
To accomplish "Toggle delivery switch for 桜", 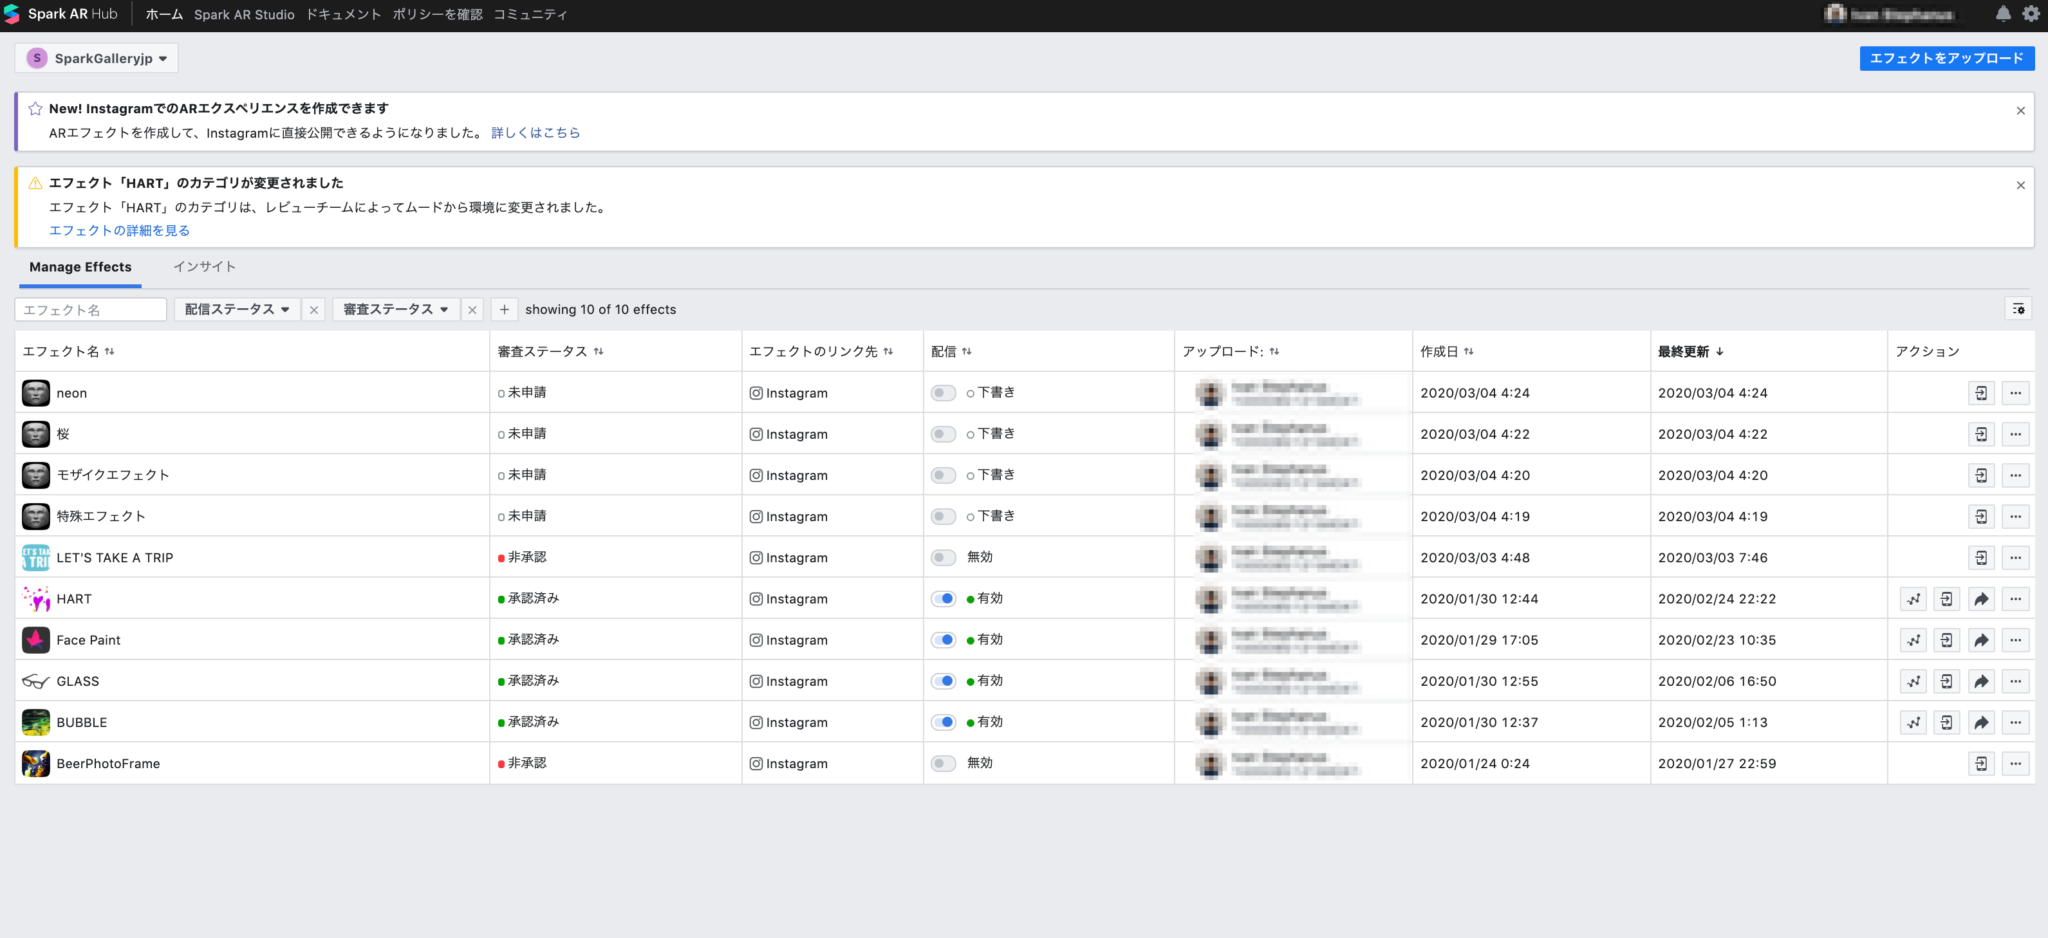I will click(943, 434).
